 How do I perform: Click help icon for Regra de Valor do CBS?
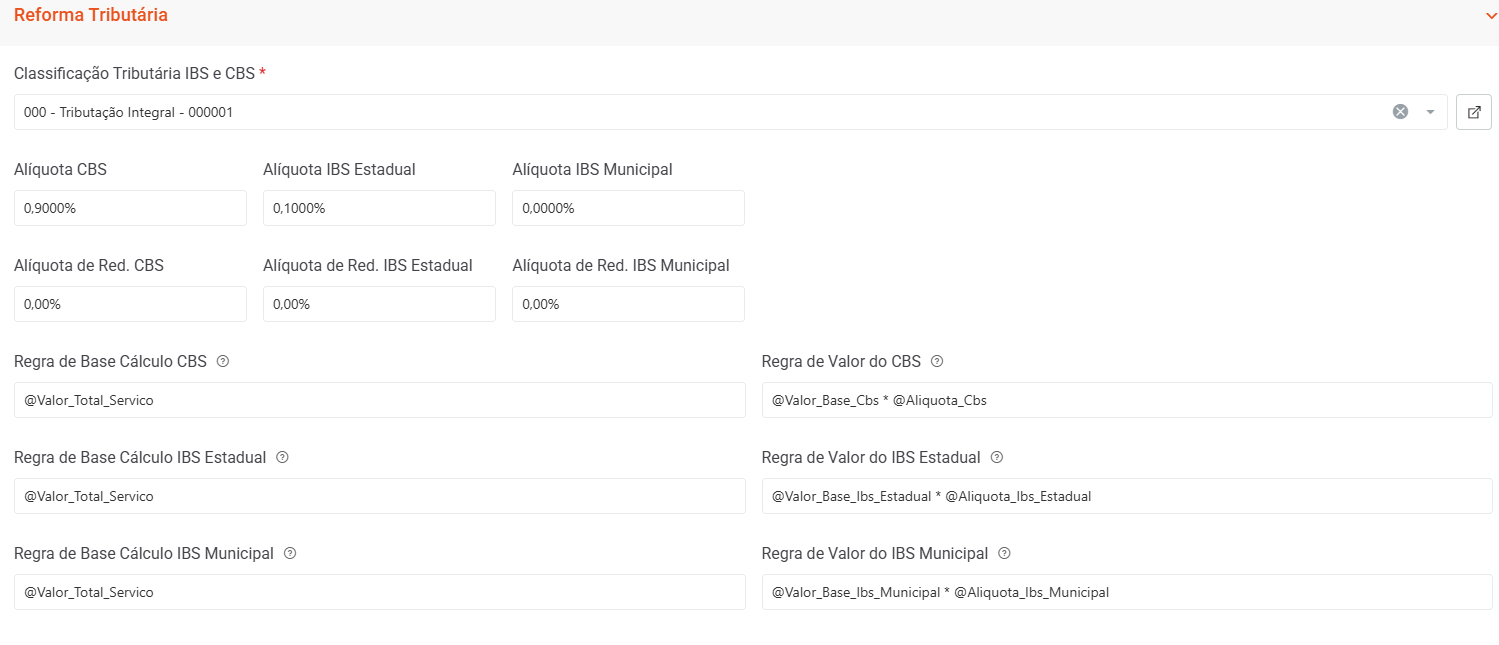(x=937, y=362)
